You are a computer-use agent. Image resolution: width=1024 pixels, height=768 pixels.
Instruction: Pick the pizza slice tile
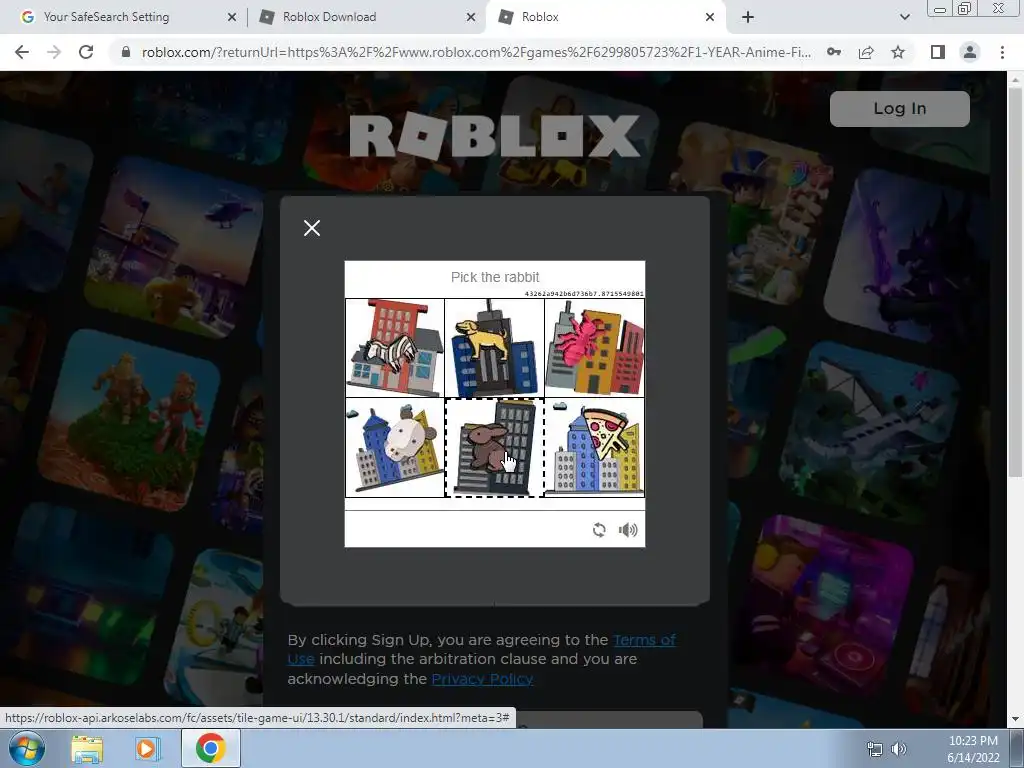pos(594,448)
